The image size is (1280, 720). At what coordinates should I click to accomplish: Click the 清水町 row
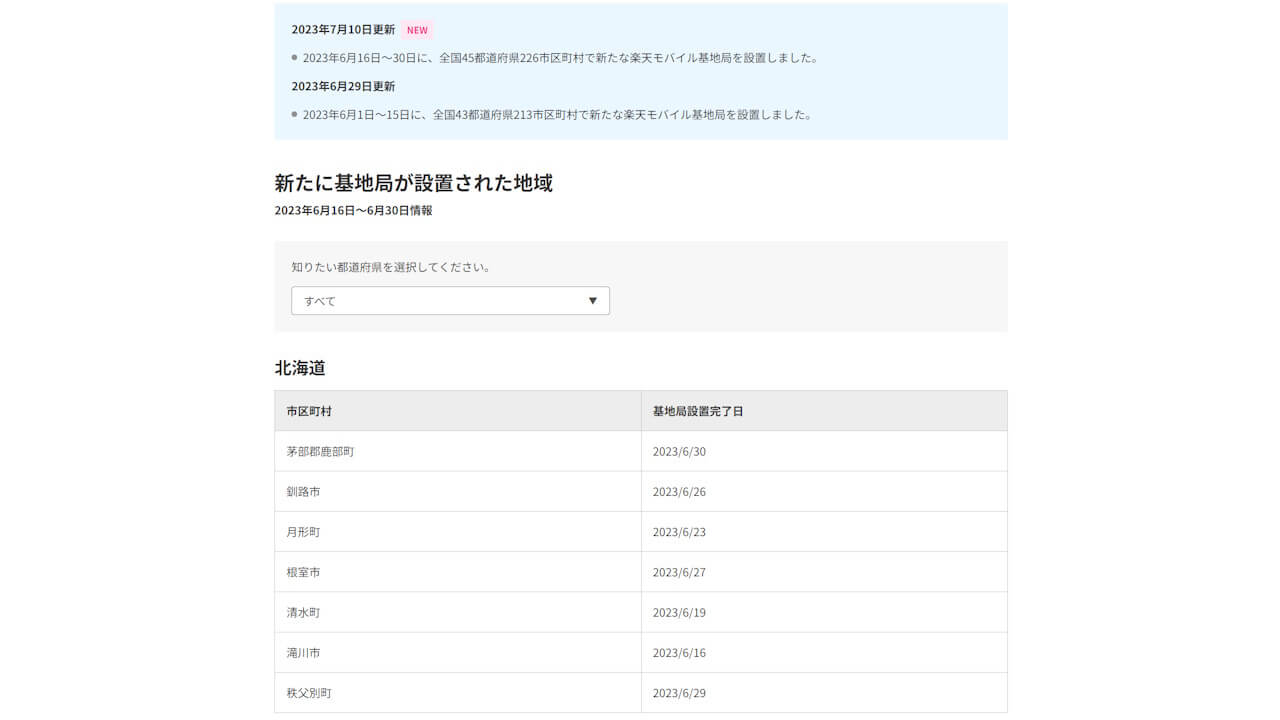302,611
